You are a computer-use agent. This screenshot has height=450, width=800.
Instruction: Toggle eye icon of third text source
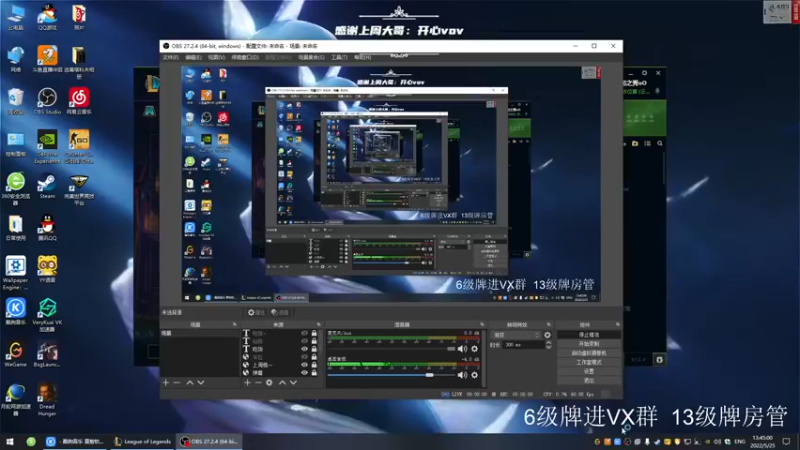coord(305,349)
